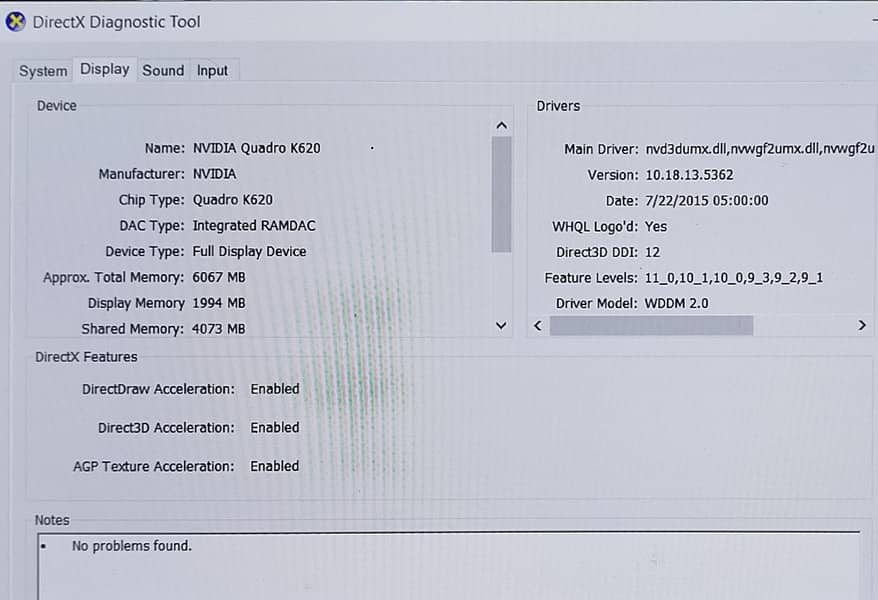
Task: Click the device name NVIDIA Quadro K620
Action: click(x=256, y=148)
